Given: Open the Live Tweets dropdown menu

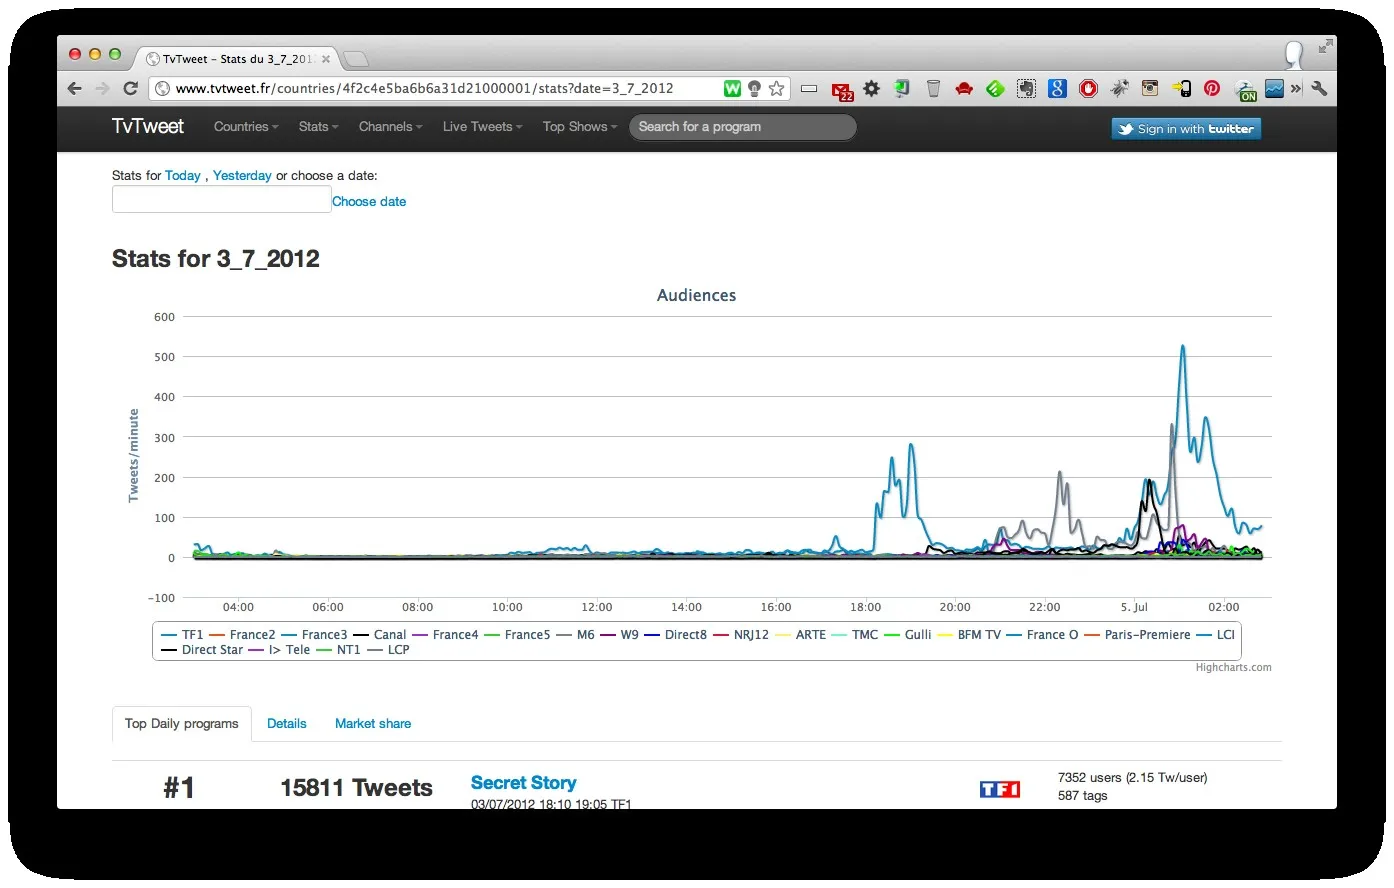Looking at the screenshot, I should pyautogui.click(x=483, y=127).
